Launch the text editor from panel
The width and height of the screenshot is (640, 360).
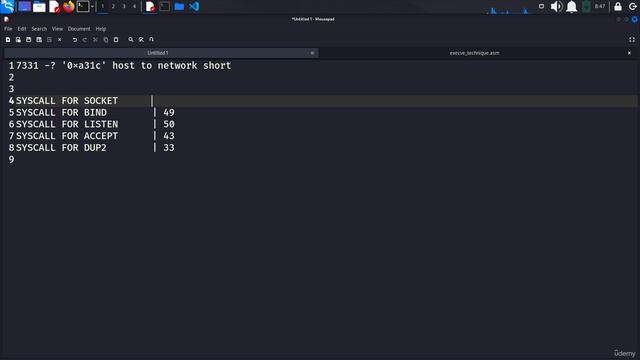pos(54,7)
